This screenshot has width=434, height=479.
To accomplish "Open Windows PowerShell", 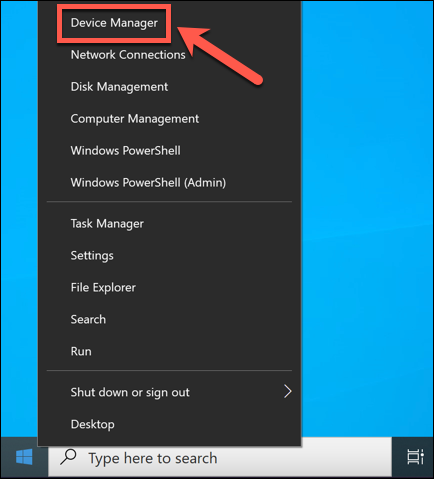I will (125, 151).
